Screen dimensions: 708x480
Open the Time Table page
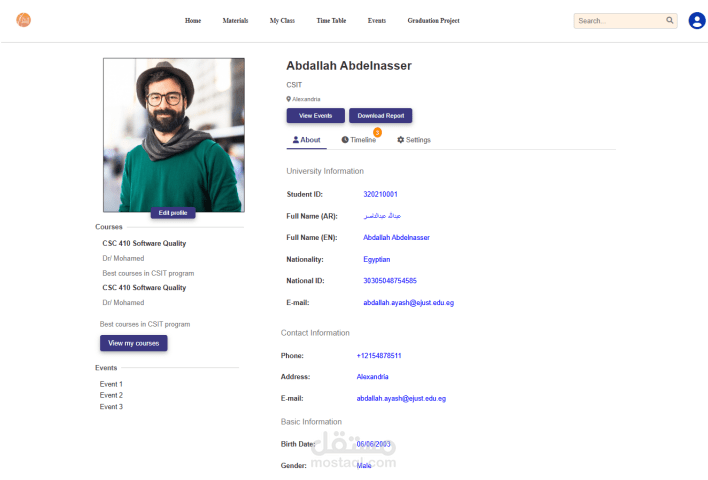pos(331,20)
